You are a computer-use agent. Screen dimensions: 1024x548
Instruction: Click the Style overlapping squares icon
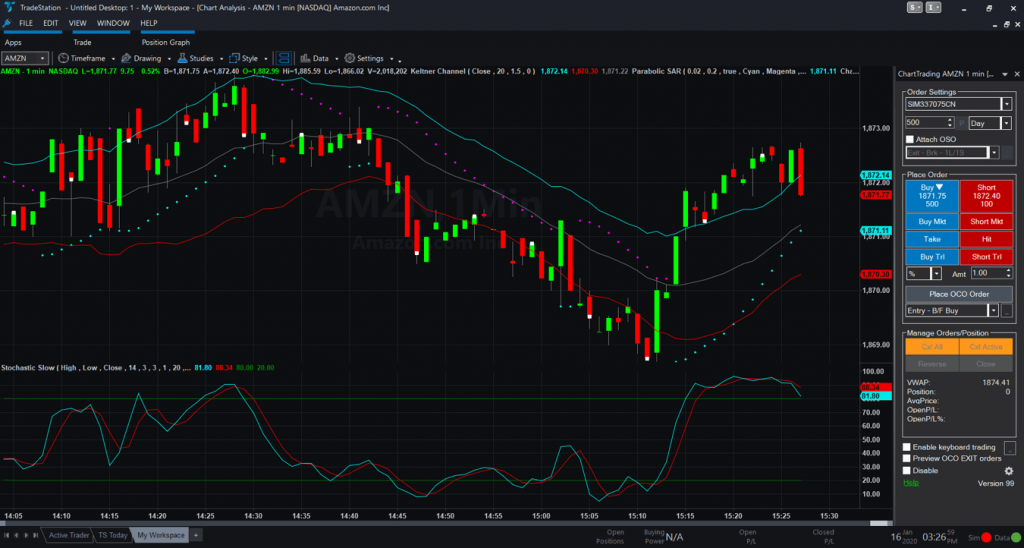click(235, 58)
